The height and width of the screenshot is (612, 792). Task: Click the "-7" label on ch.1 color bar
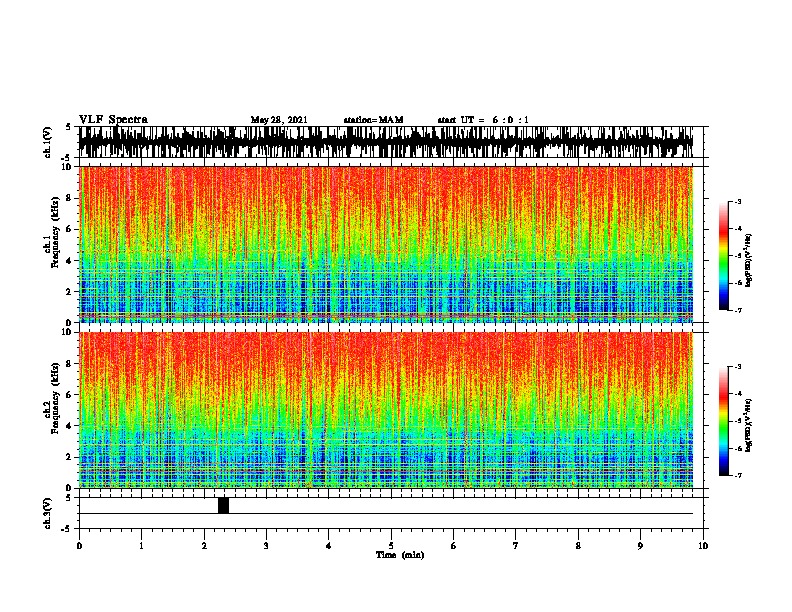(738, 310)
